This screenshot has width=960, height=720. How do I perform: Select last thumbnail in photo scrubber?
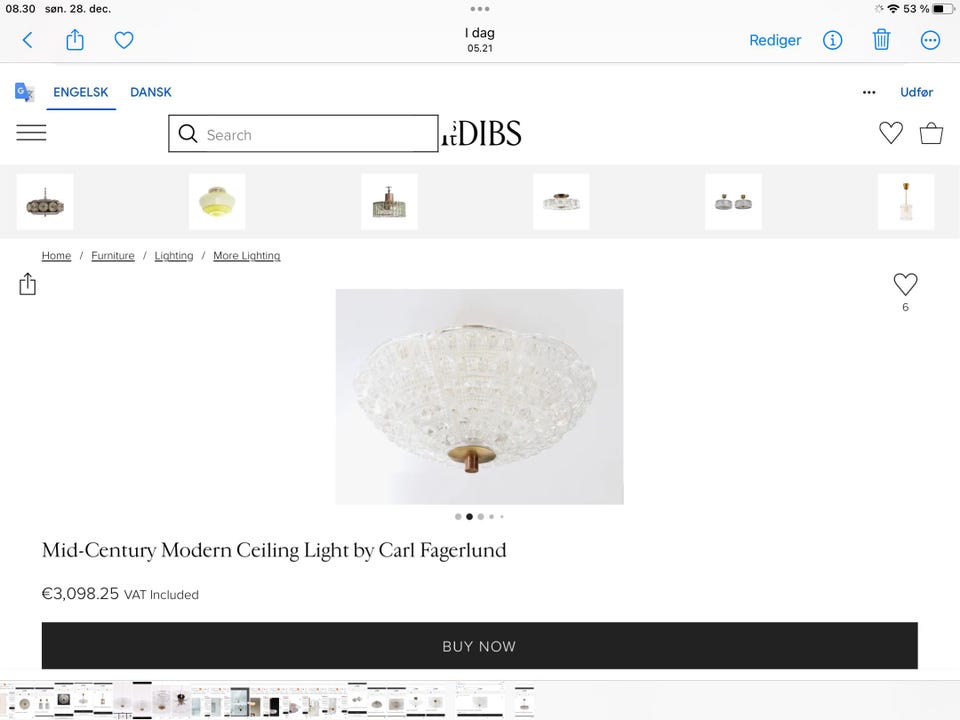coord(524,700)
